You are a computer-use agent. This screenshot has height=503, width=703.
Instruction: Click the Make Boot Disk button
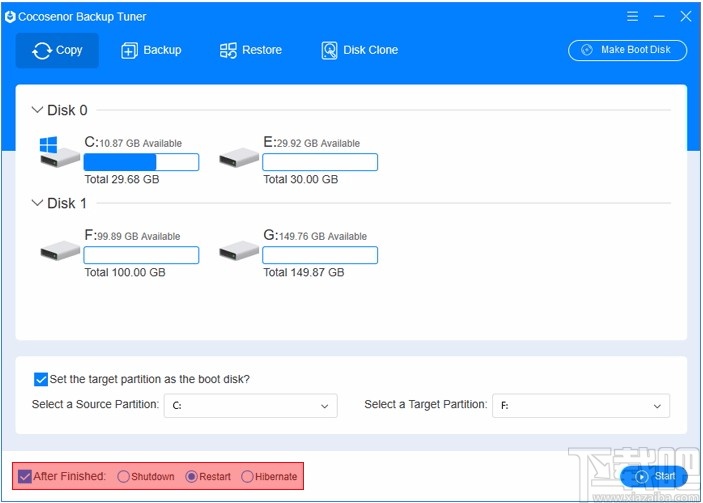(627, 50)
